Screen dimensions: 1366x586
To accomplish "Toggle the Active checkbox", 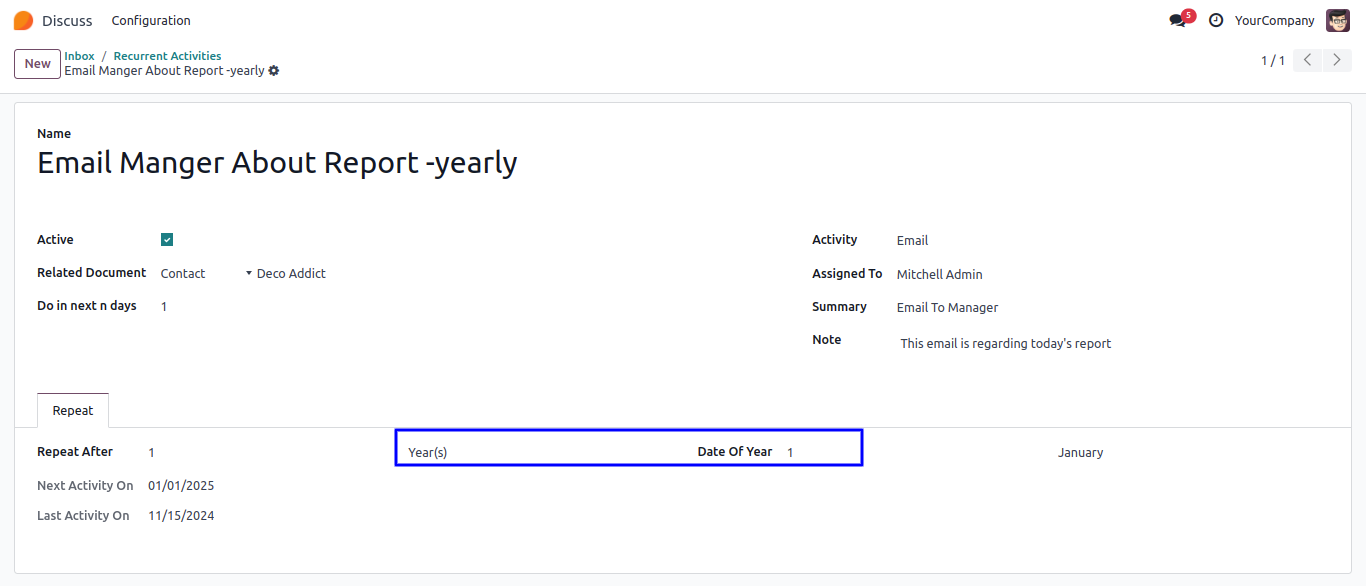I will [167, 240].
